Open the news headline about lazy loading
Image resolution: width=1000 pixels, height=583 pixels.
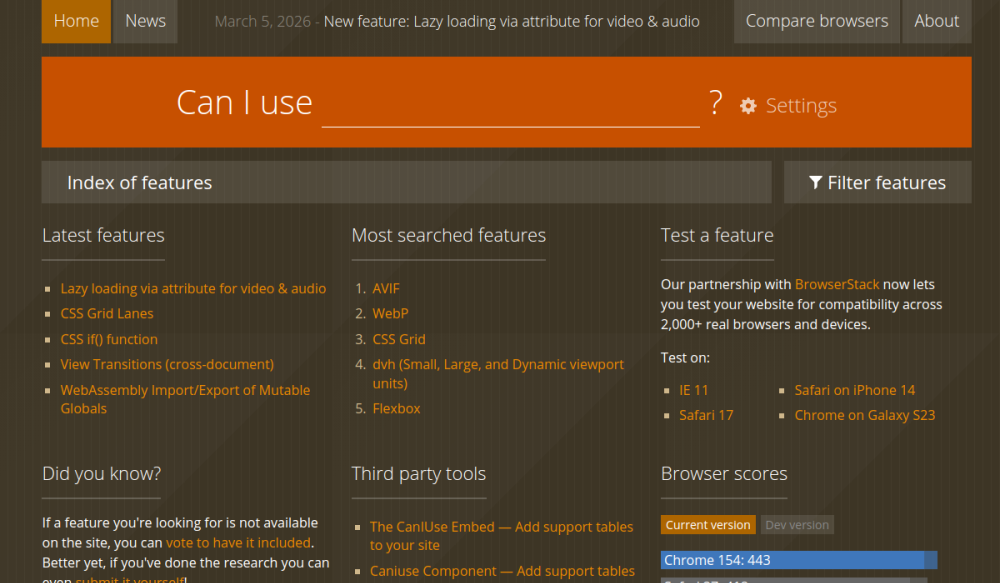coord(511,22)
